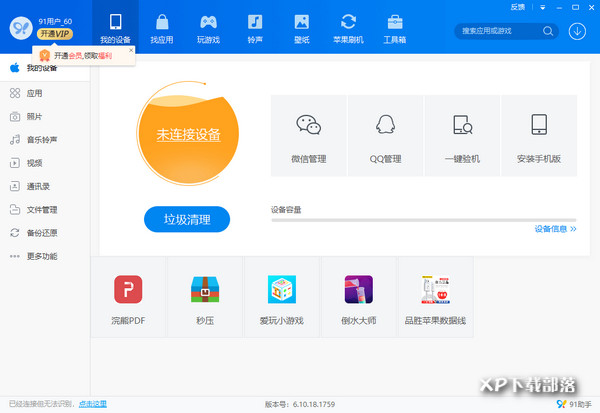Open the 完熊PDF app tile

(128, 297)
